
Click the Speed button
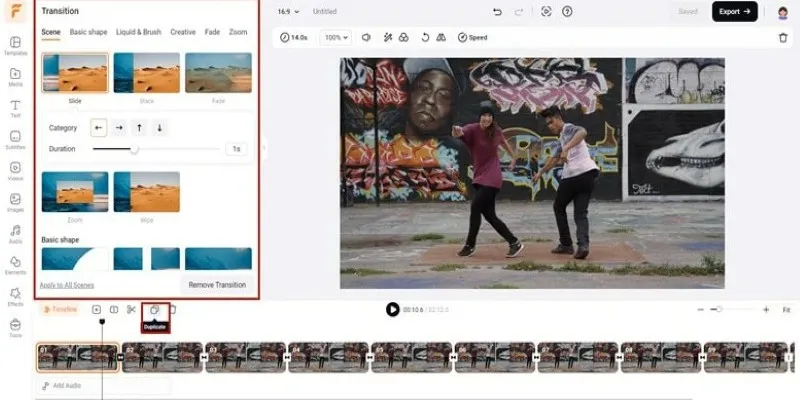(472, 37)
